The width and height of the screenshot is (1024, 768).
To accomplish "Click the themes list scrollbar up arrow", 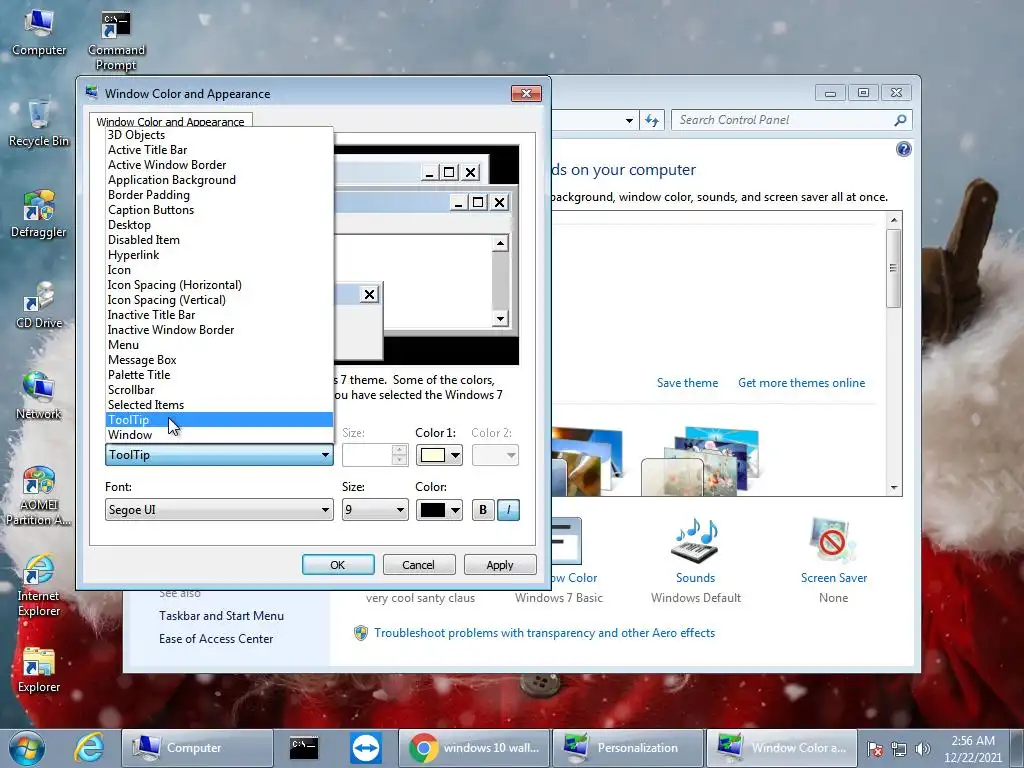I will [894, 220].
